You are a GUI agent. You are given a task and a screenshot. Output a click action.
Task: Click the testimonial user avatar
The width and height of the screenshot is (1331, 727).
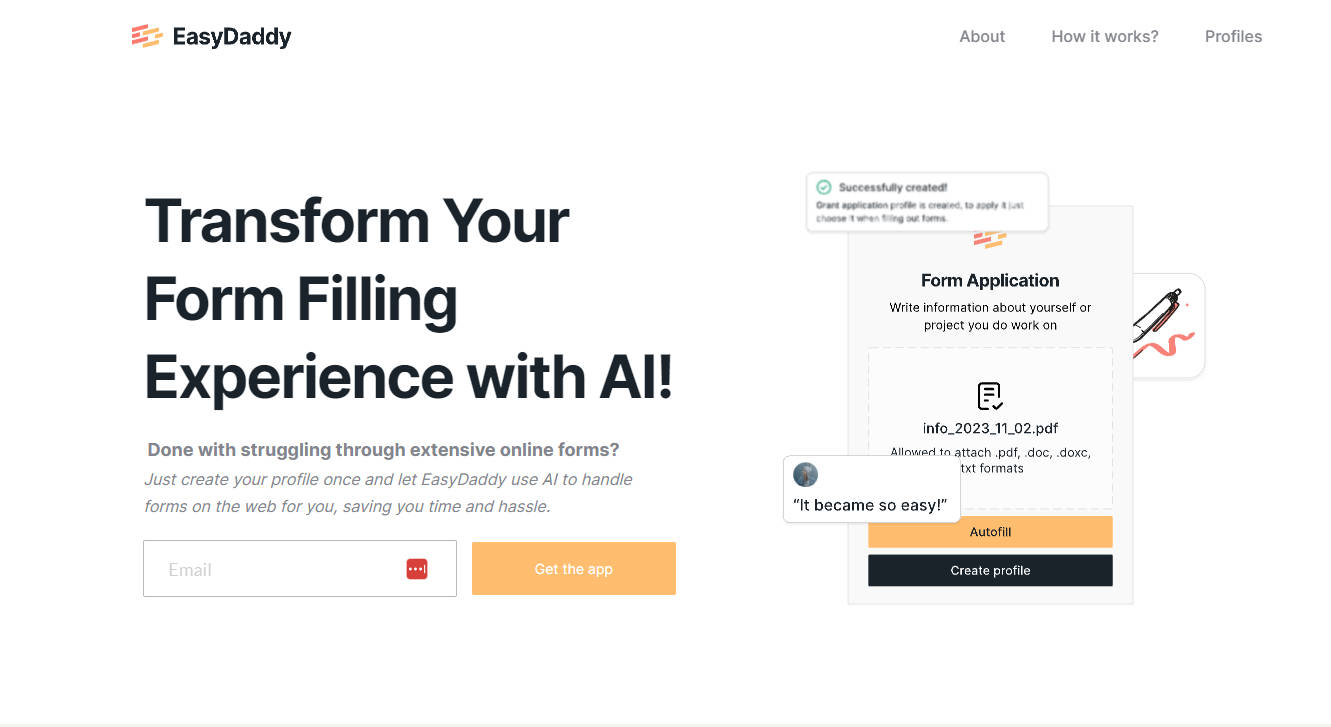[805, 474]
